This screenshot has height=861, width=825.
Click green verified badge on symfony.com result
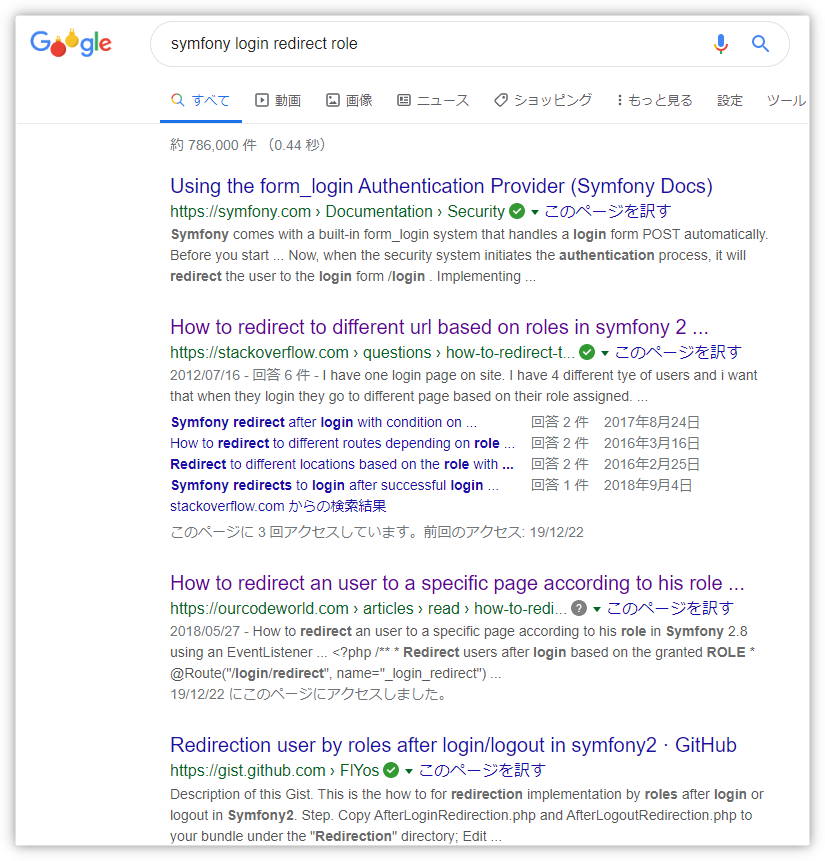point(517,211)
